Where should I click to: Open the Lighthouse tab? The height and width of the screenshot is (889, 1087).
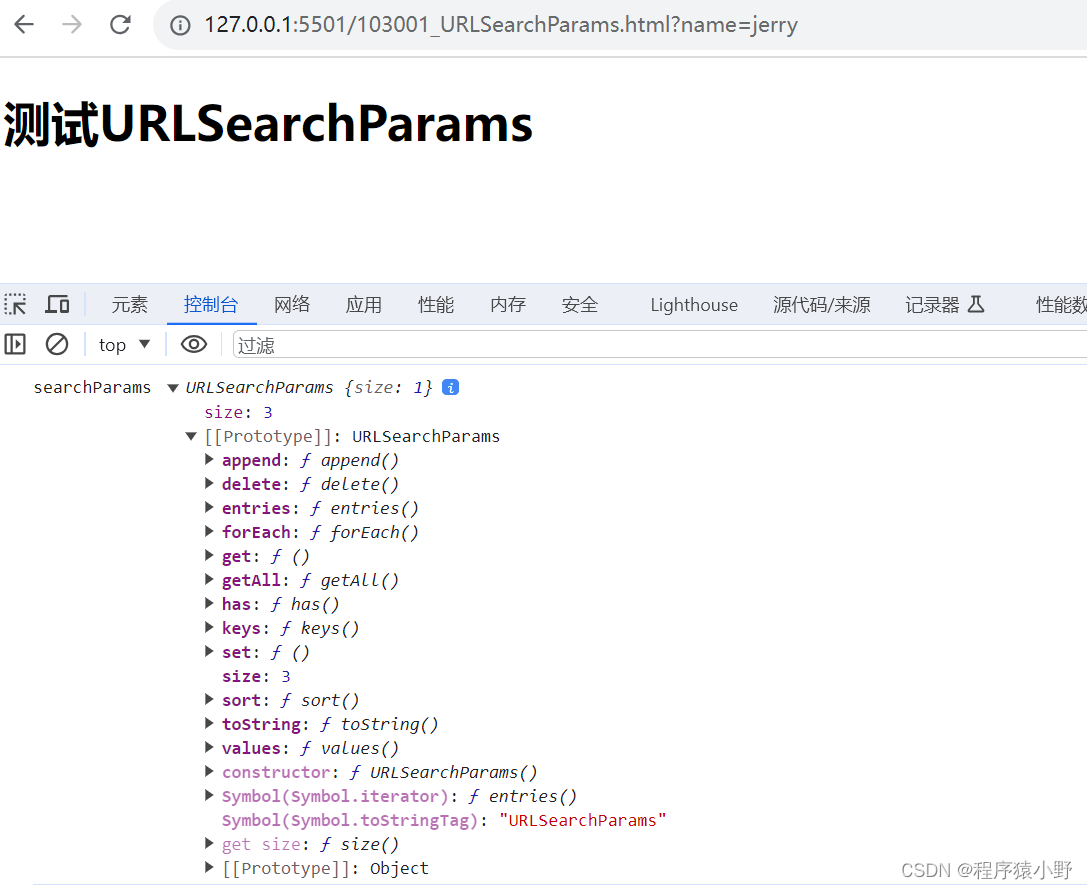pos(694,305)
